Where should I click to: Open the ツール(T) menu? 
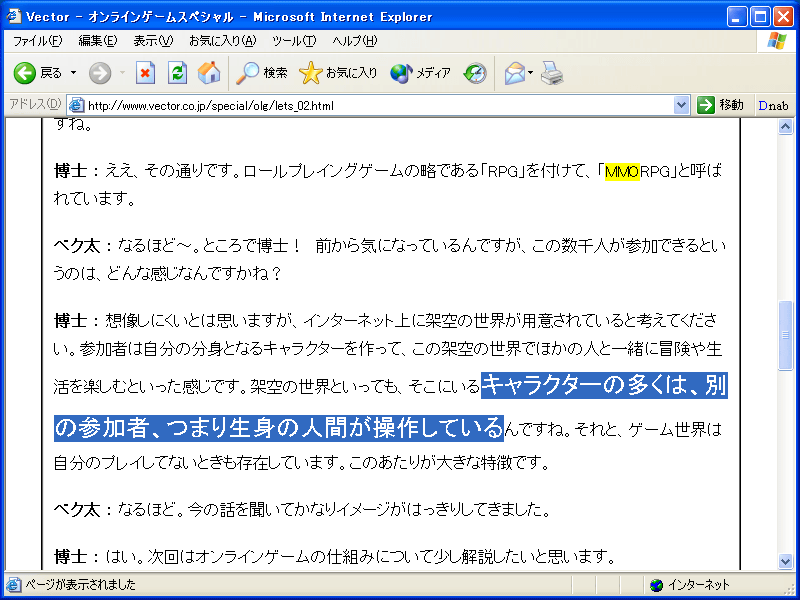294,41
